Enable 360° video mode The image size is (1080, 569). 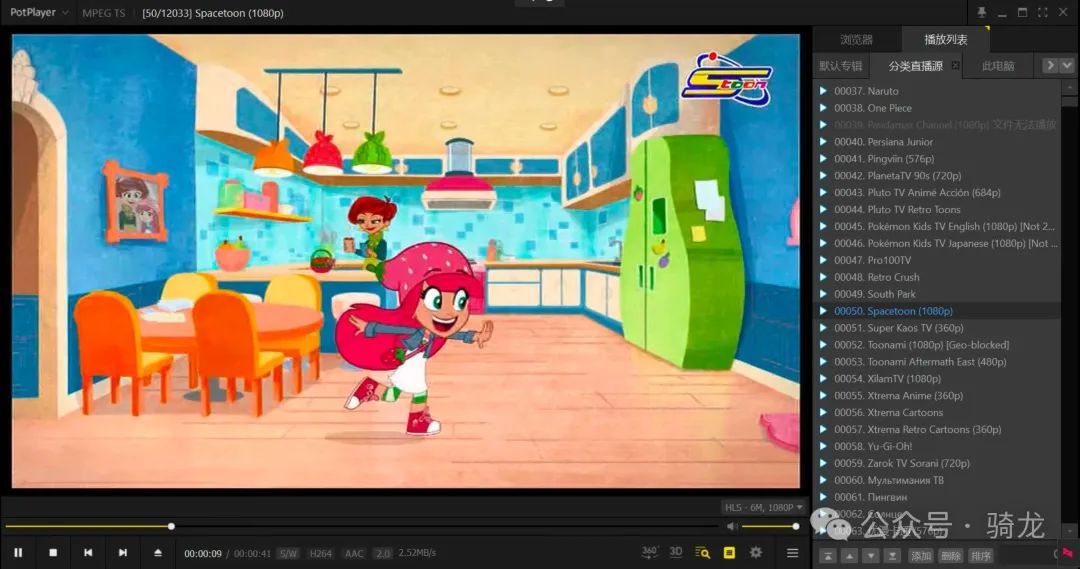click(x=650, y=552)
